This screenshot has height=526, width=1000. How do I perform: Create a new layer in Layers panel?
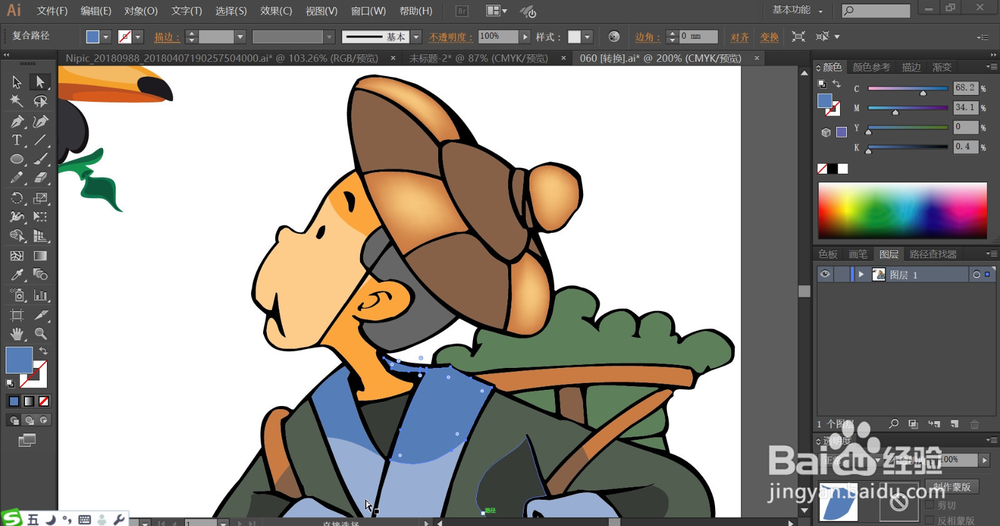pyautogui.click(x=954, y=424)
